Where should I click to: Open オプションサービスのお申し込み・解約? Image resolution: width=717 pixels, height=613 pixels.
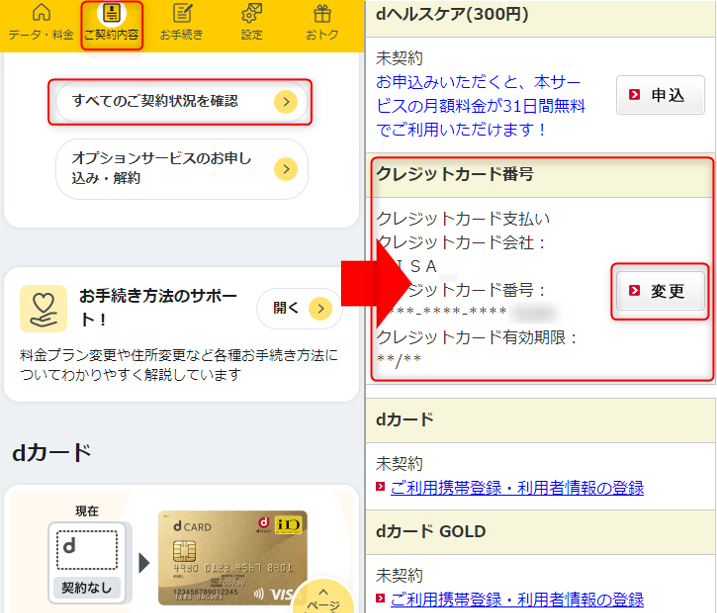pyautogui.click(x=182, y=169)
